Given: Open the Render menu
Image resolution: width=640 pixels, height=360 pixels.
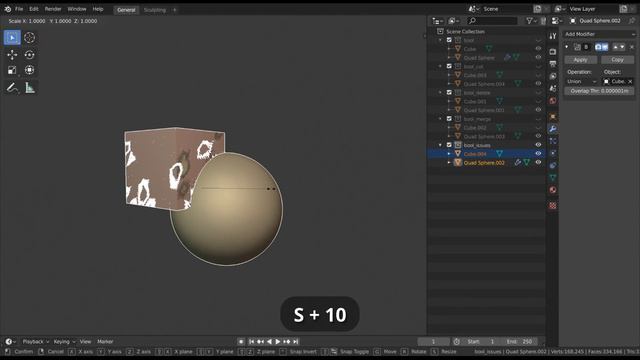Looking at the screenshot, I should pos(53,9).
